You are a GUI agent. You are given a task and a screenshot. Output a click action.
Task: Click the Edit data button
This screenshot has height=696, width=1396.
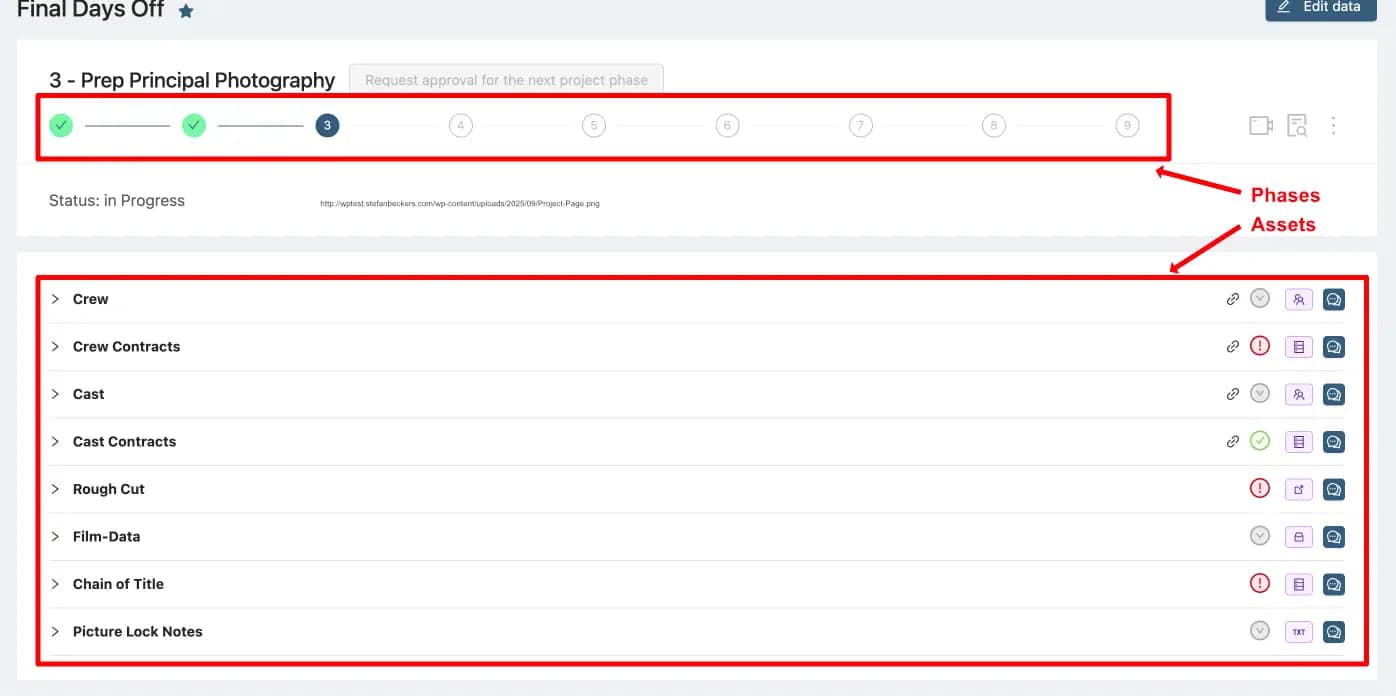tap(1319, 8)
